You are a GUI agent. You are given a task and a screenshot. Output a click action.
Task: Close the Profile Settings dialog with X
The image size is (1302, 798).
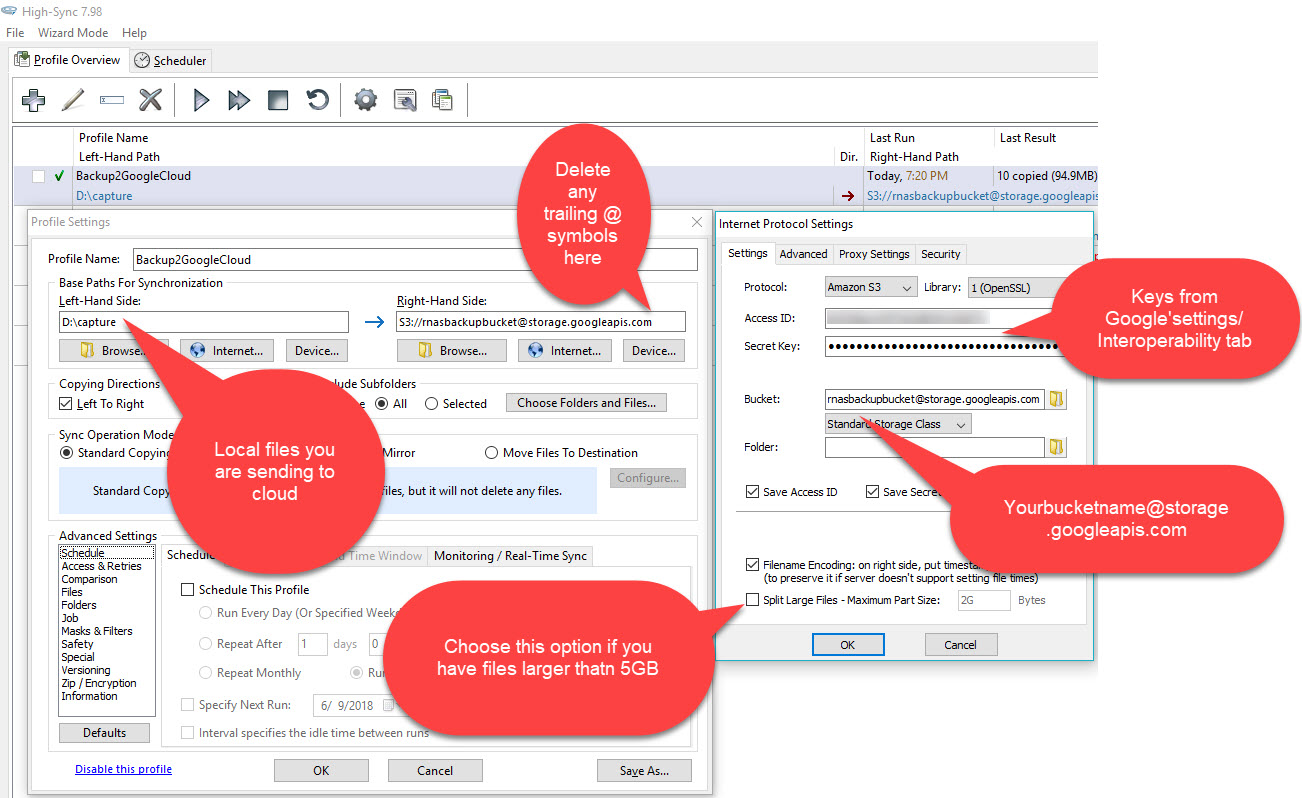click(x=697, y=222)
